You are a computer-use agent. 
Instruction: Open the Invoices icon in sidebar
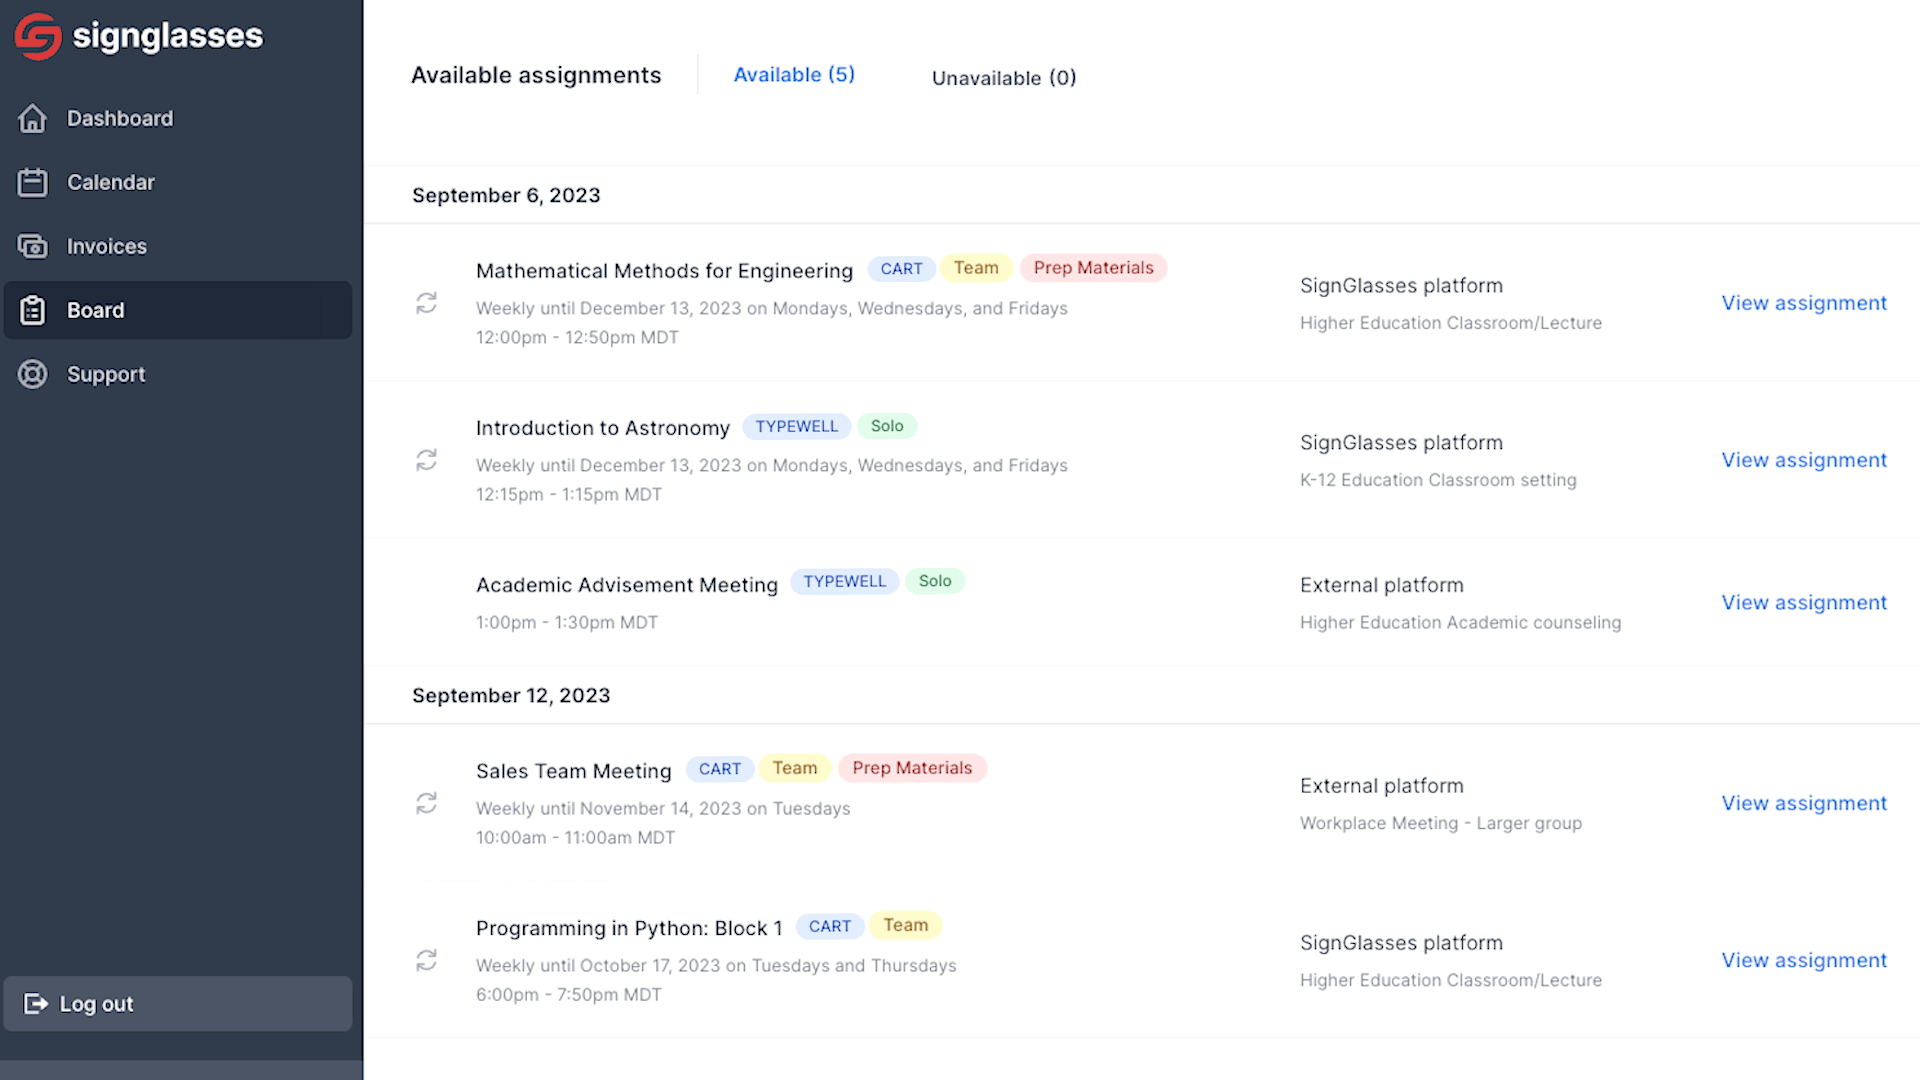coord(32,246)
